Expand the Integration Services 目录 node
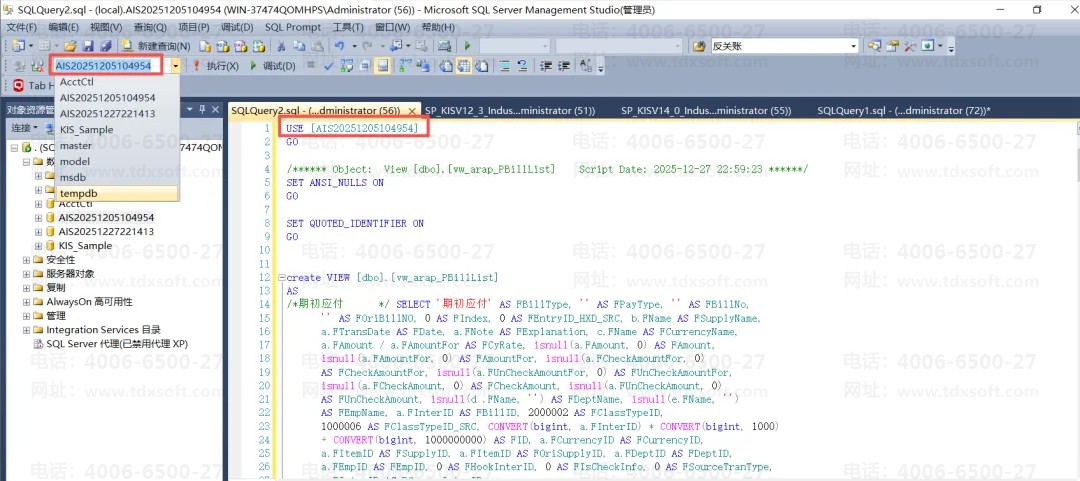 (x=26, y=329)
